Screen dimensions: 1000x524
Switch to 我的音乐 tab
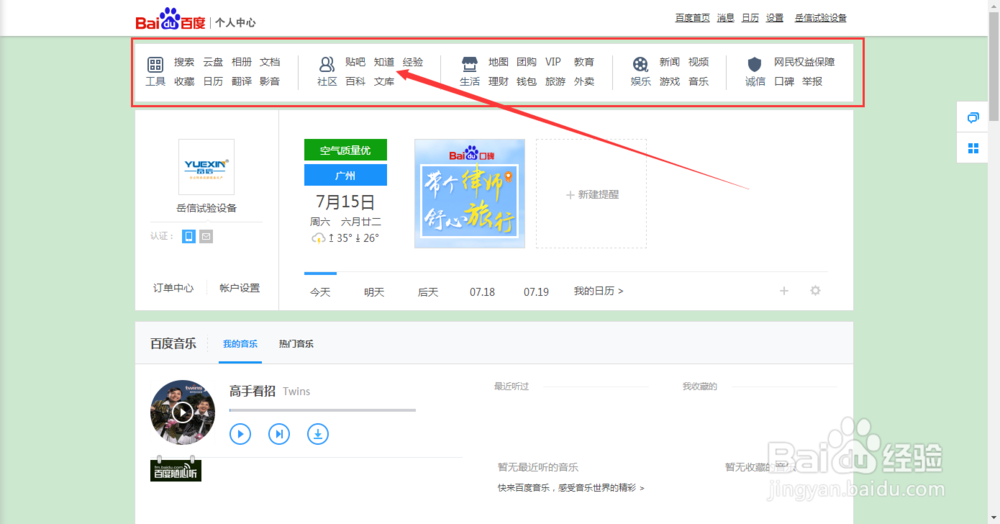240,344
